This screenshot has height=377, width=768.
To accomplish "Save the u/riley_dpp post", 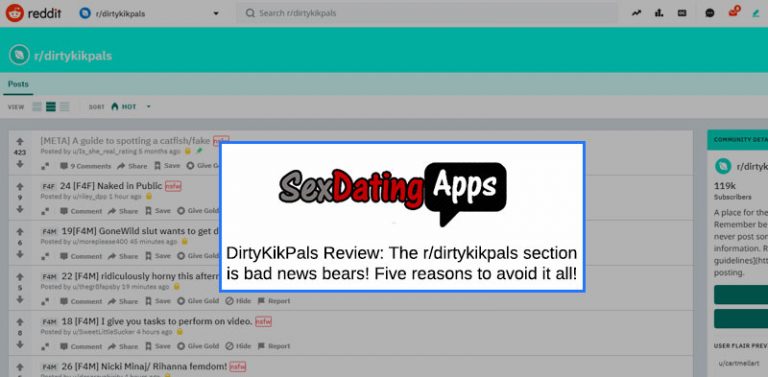I will tap(157, 211).
